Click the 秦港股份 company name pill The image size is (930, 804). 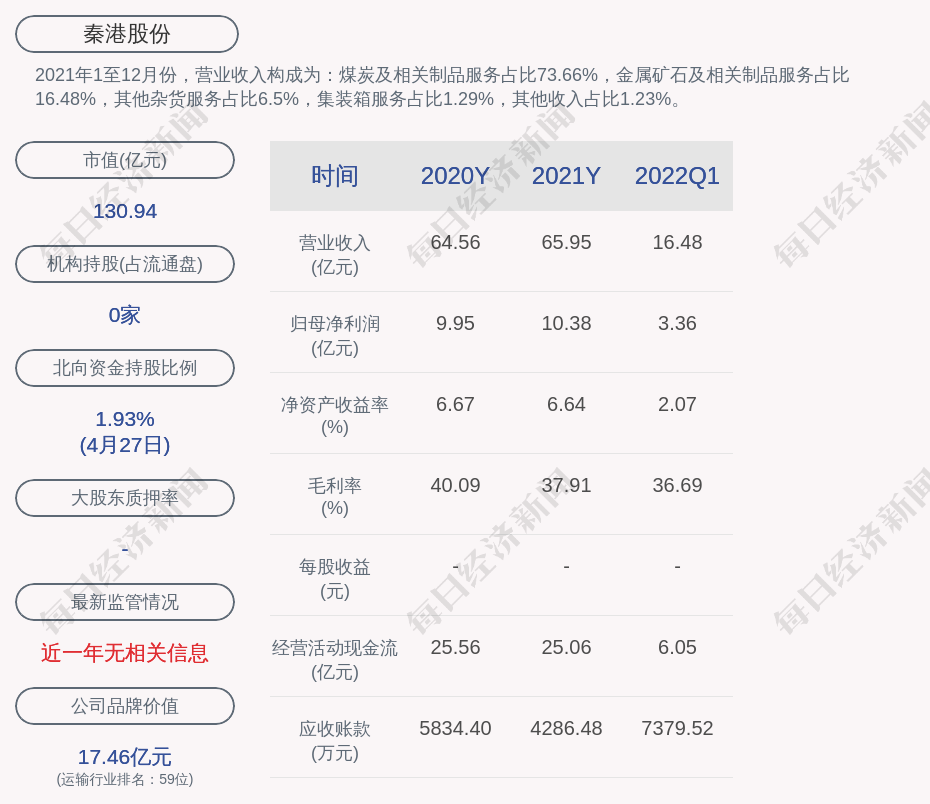(127, 34)
